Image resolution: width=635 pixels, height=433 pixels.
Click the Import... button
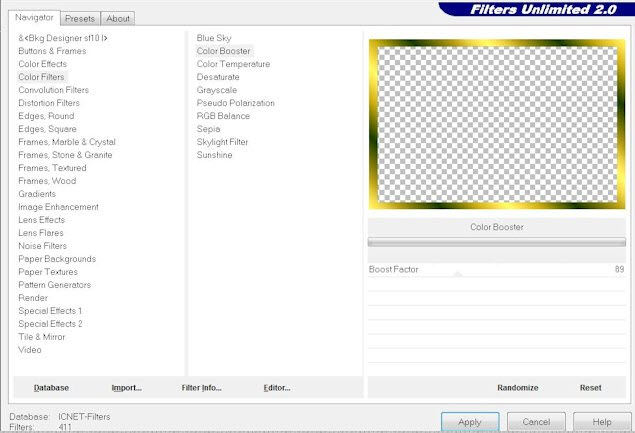(127, 388)
